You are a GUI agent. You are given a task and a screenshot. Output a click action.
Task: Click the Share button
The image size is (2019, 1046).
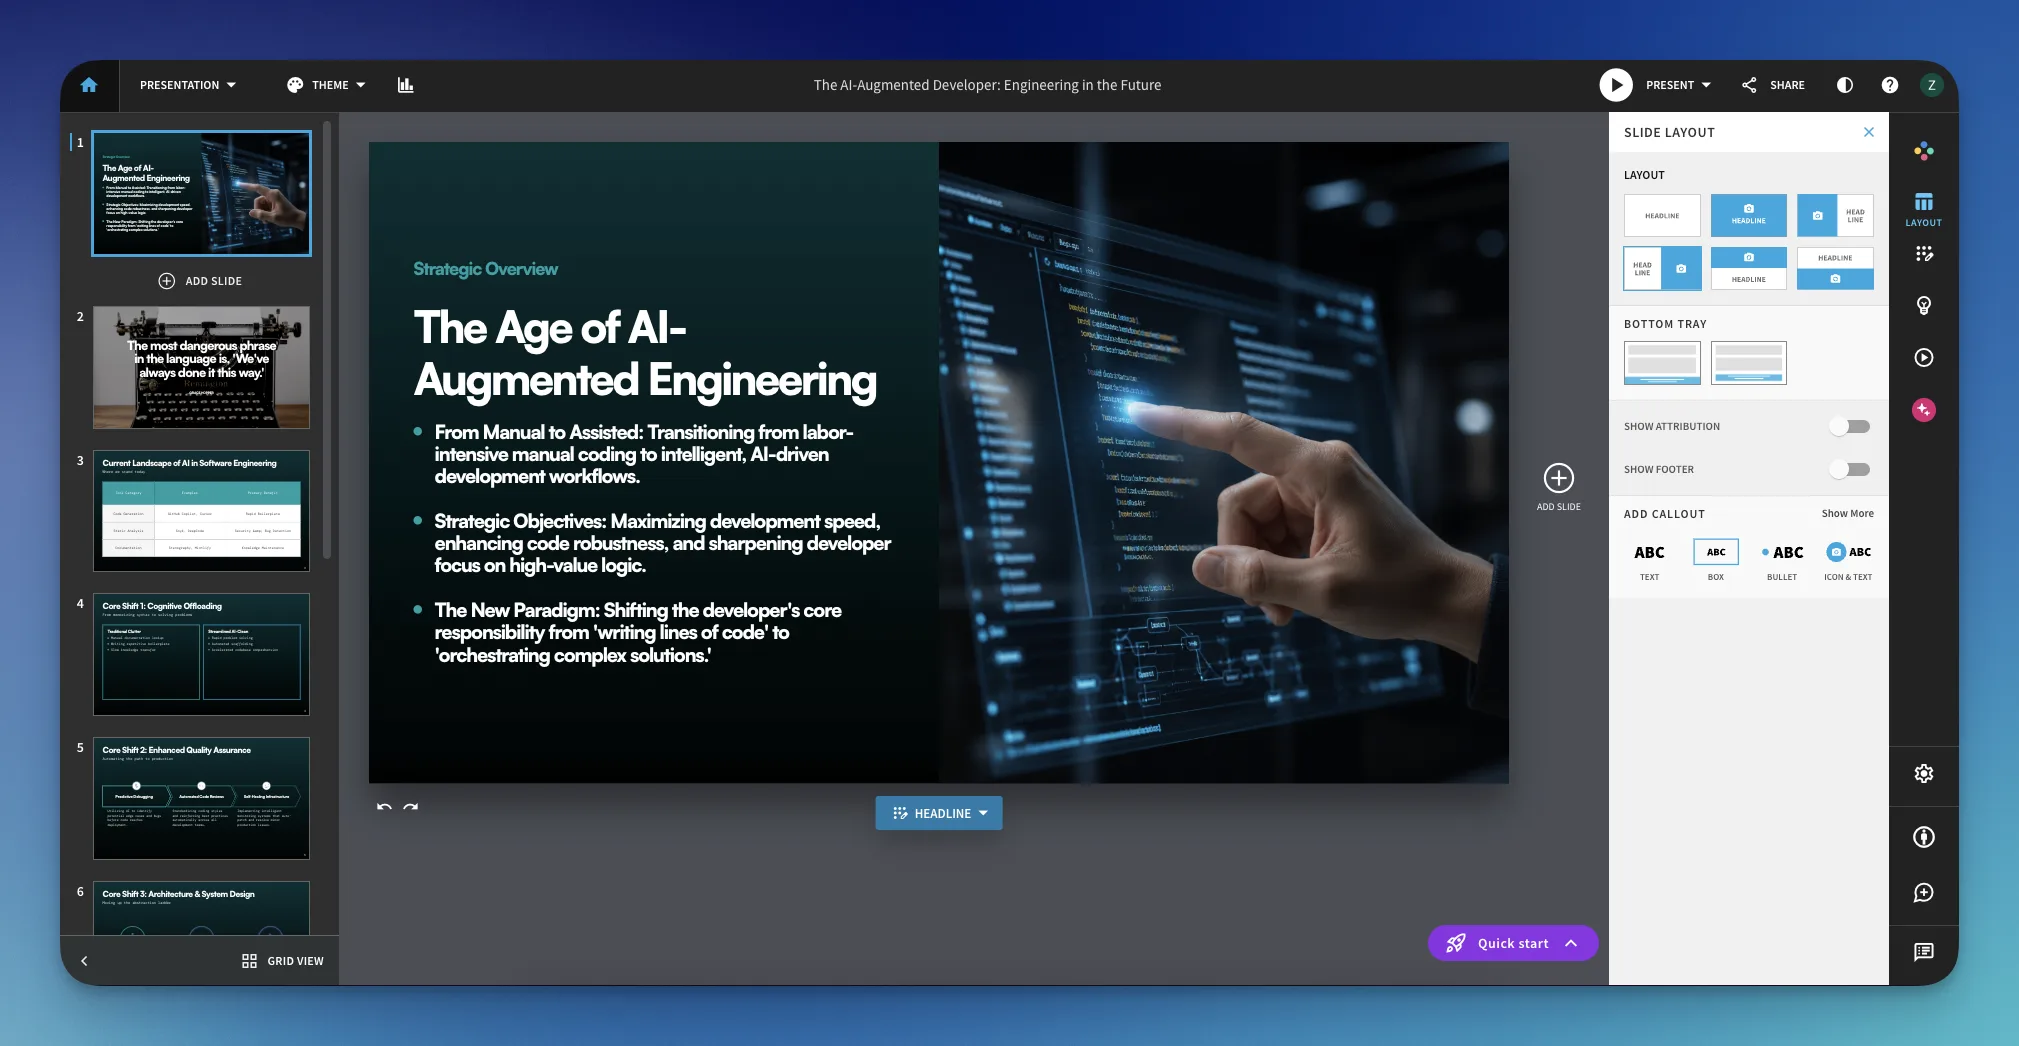[1773, 85]
